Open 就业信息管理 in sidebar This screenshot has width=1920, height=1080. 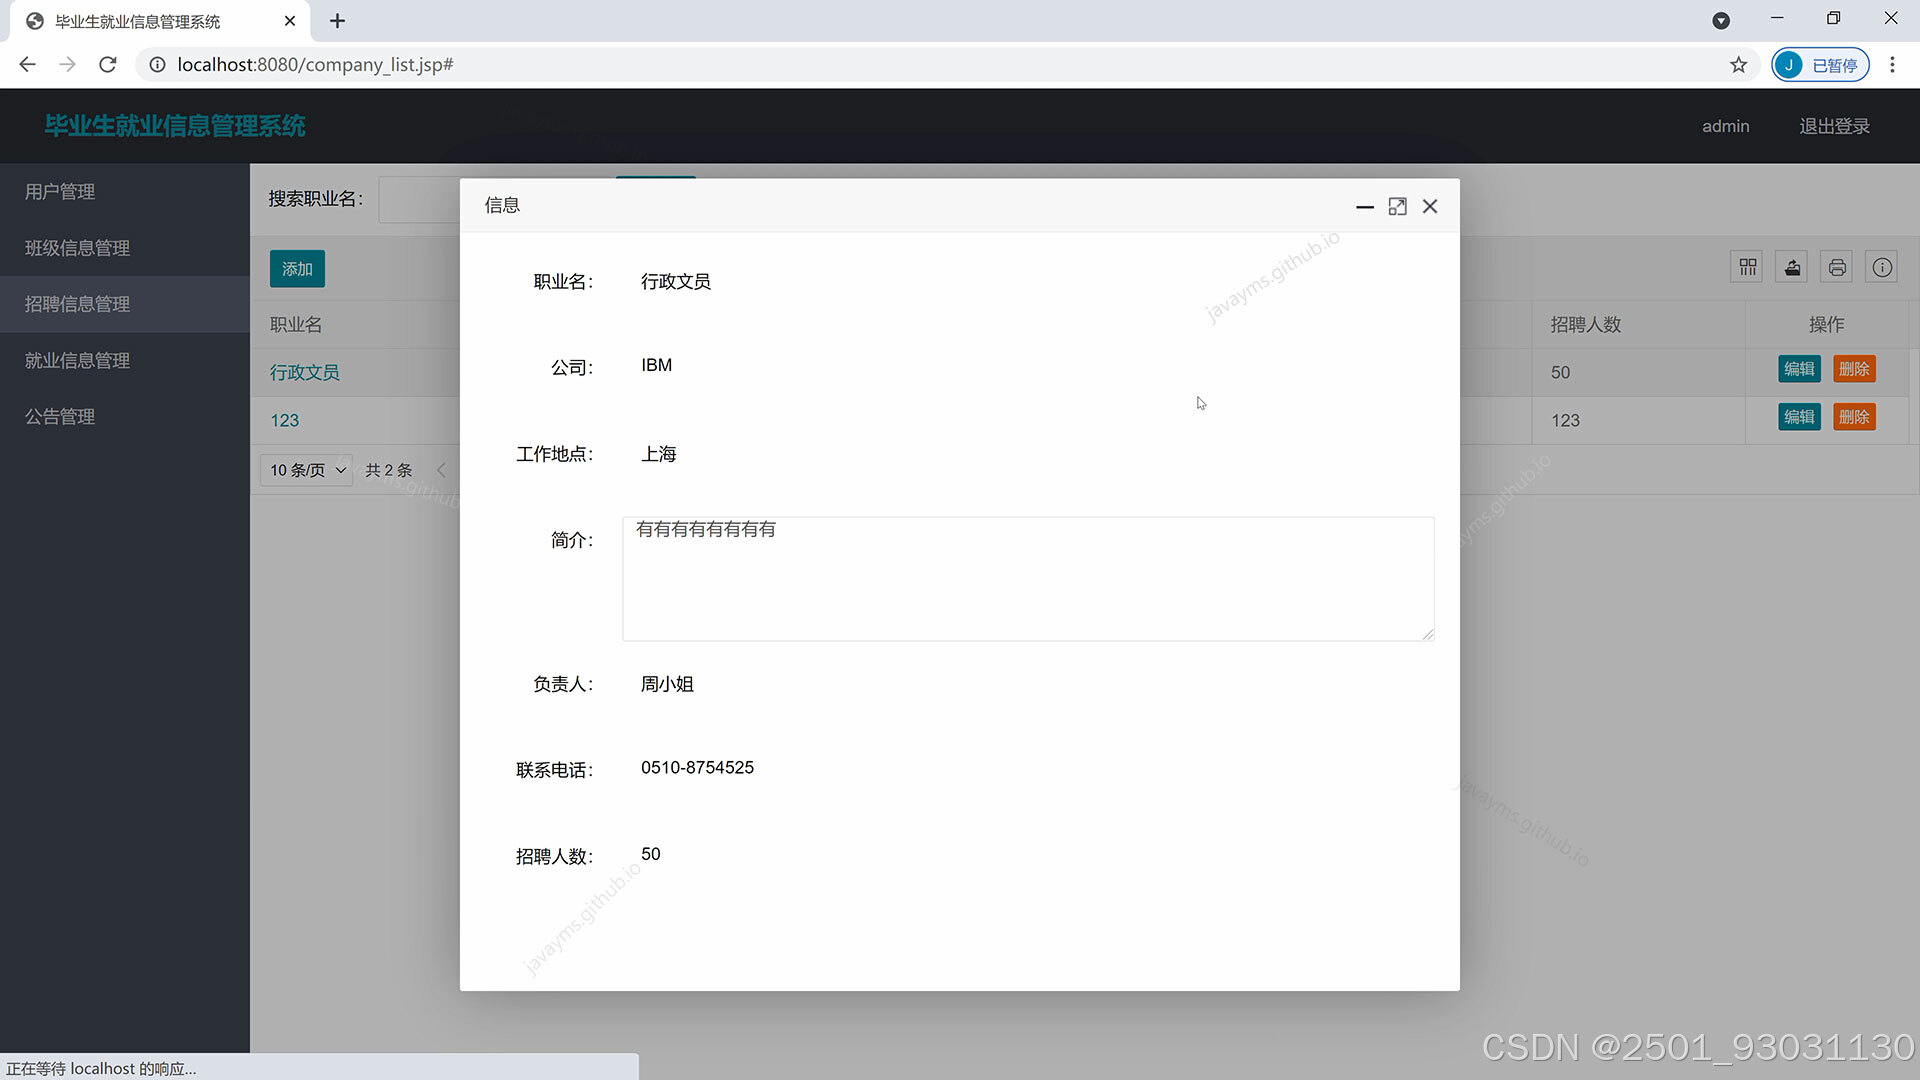(125, 360)
